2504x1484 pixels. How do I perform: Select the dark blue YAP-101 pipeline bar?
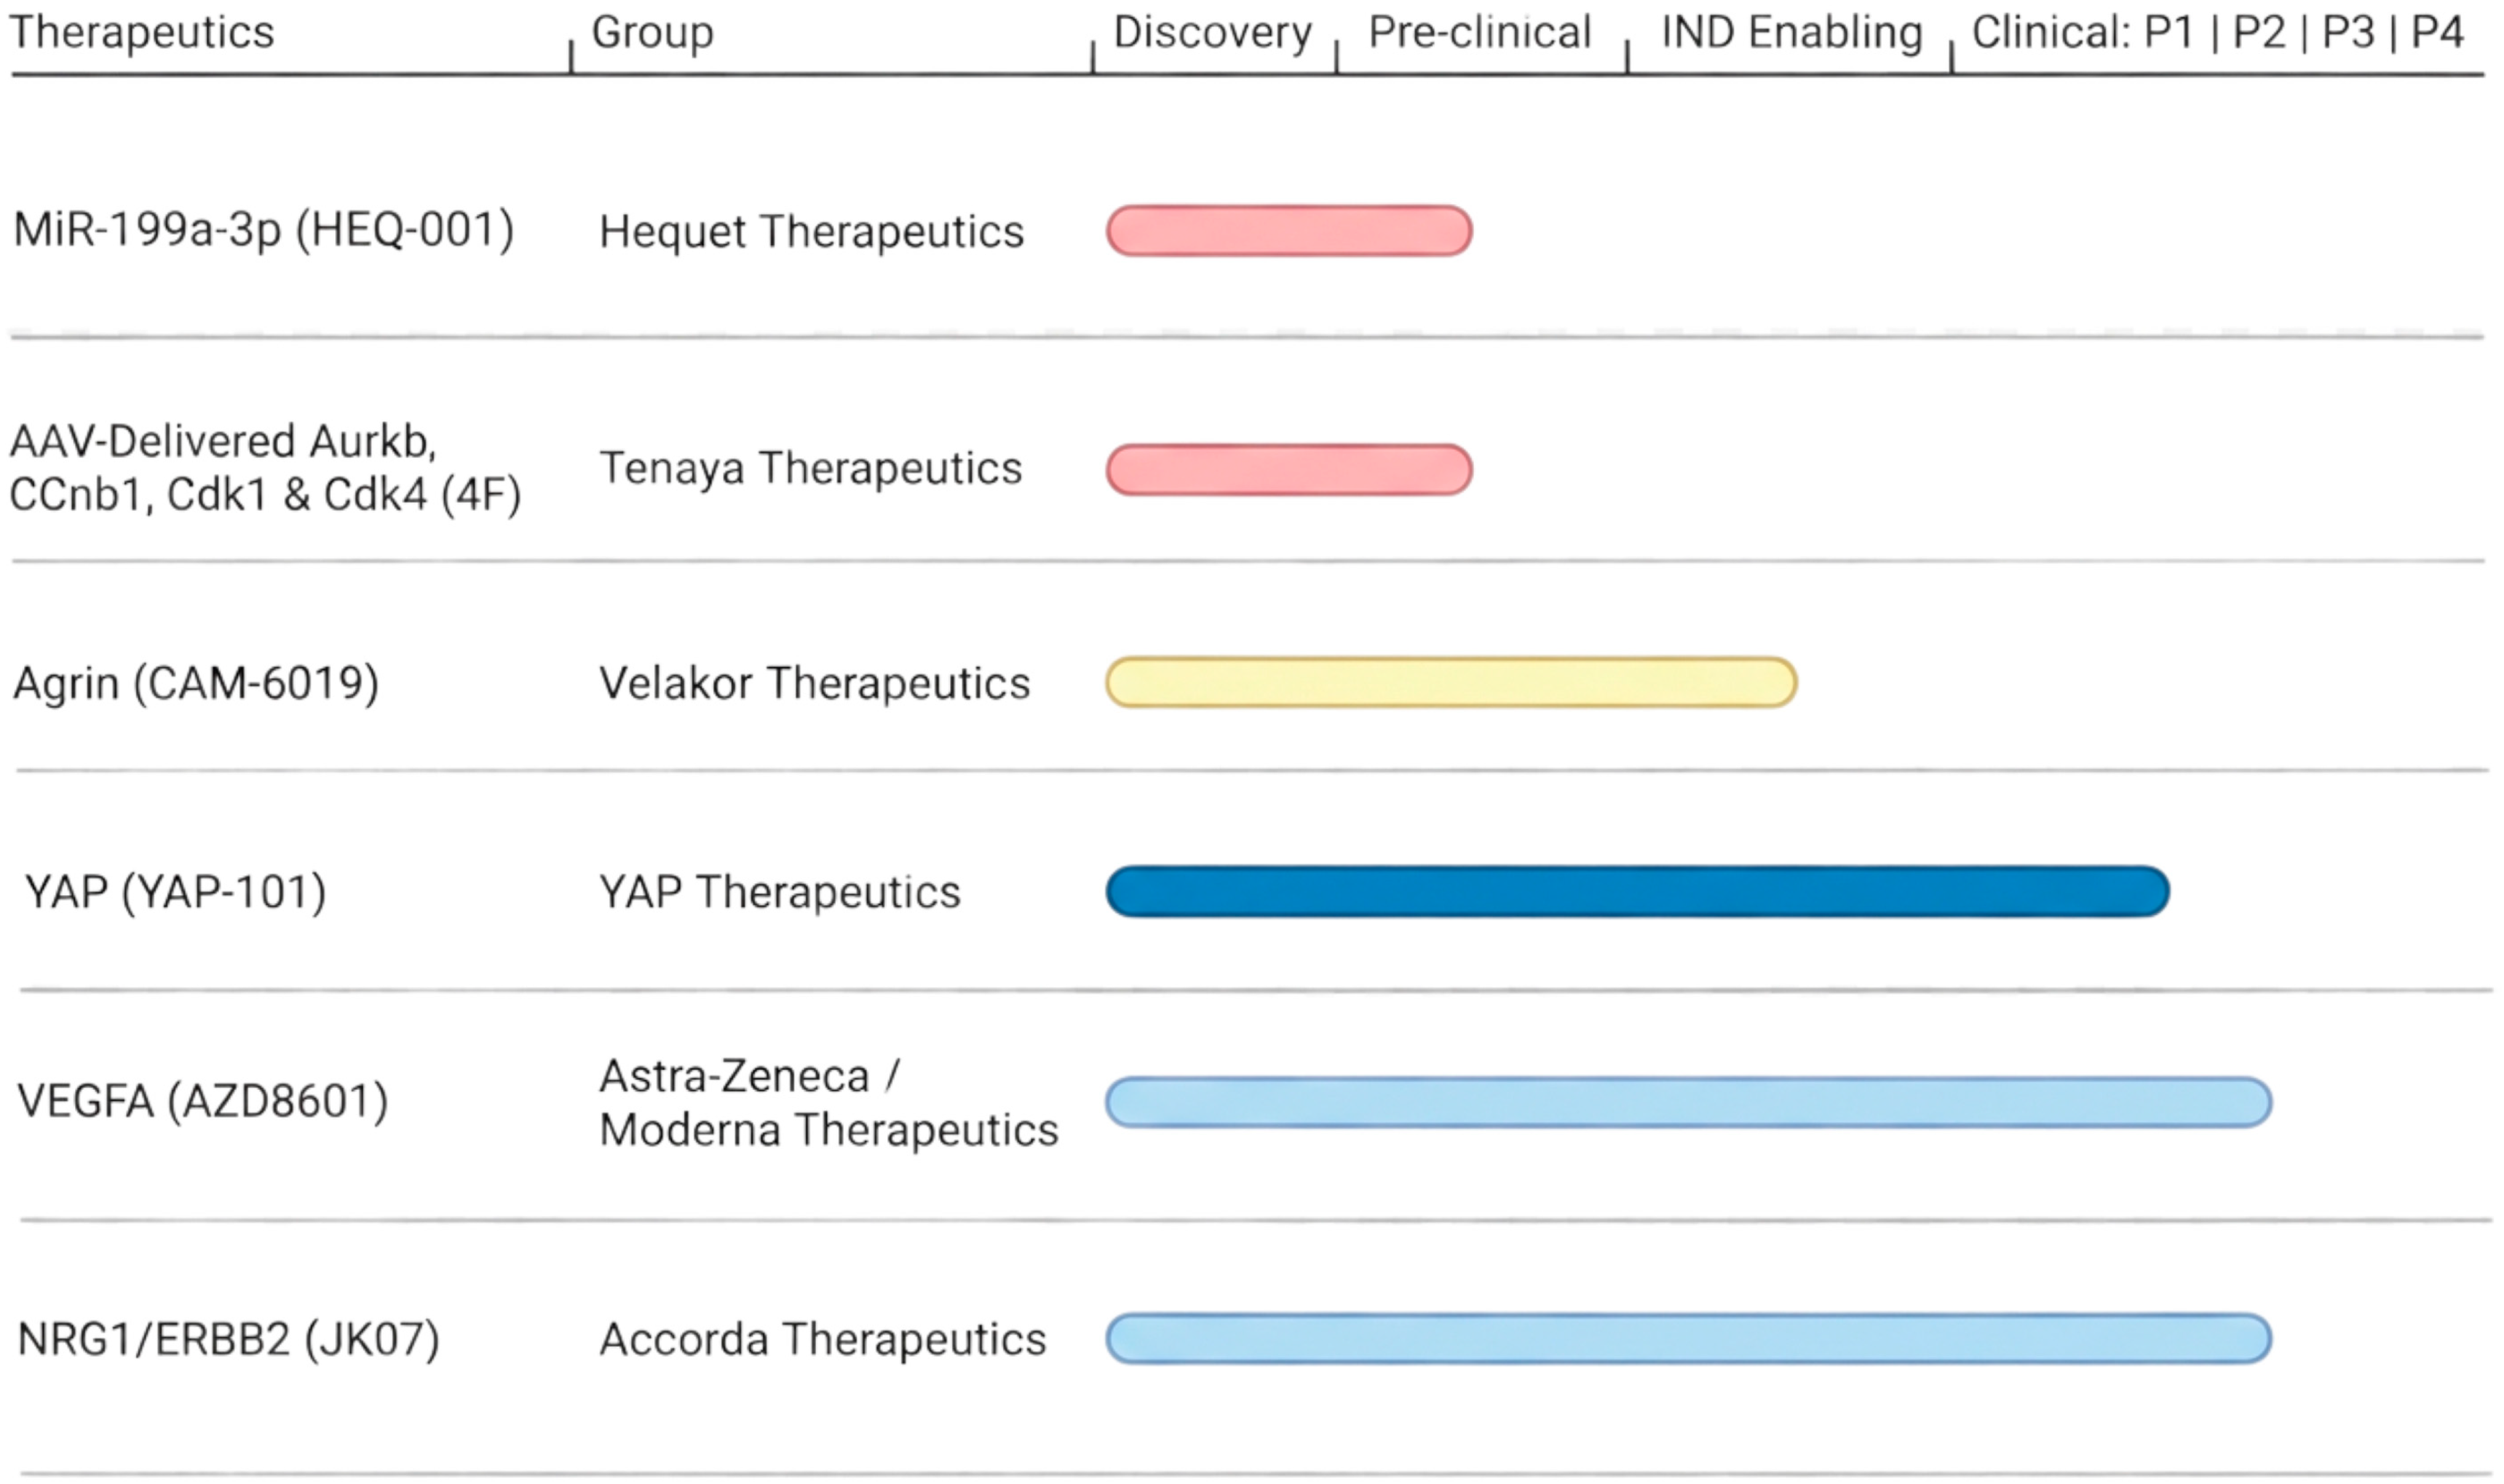(1637, 892)
